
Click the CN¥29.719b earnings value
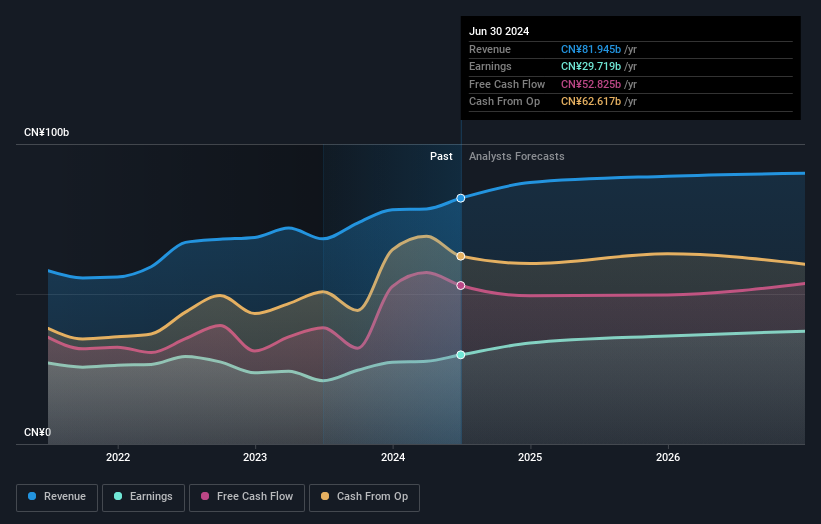(591, 66)
